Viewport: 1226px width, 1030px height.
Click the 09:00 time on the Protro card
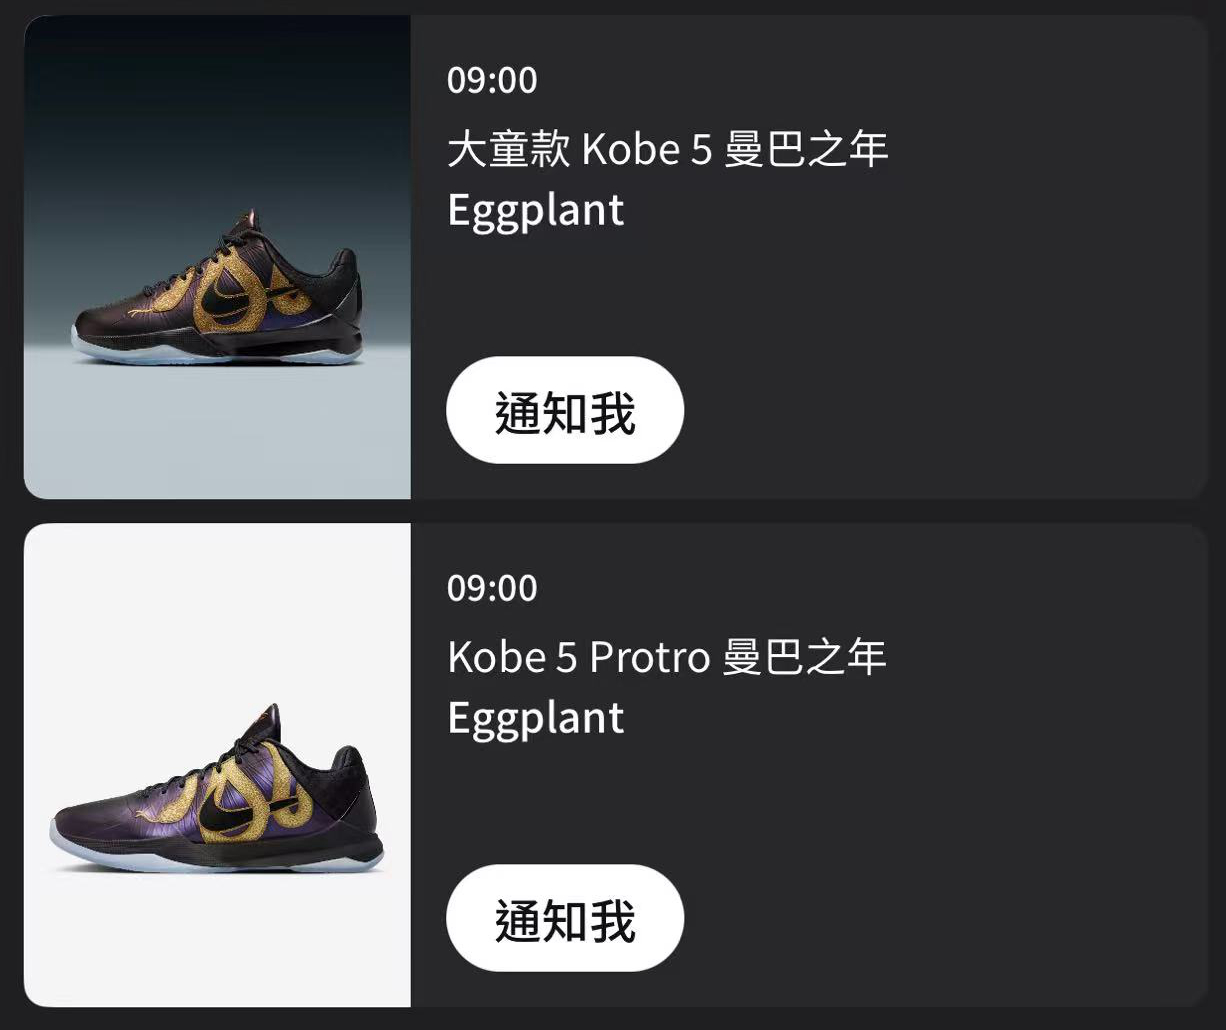point(492,588)
